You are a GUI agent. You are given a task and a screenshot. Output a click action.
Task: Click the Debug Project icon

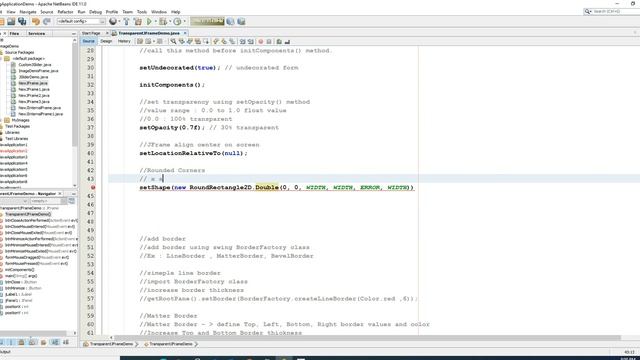click(163, 21)
